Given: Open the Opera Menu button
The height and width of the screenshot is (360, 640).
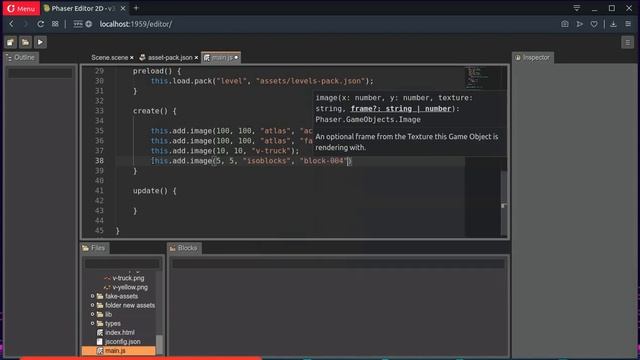Looking at the screenshot, I should click(21, 8).
